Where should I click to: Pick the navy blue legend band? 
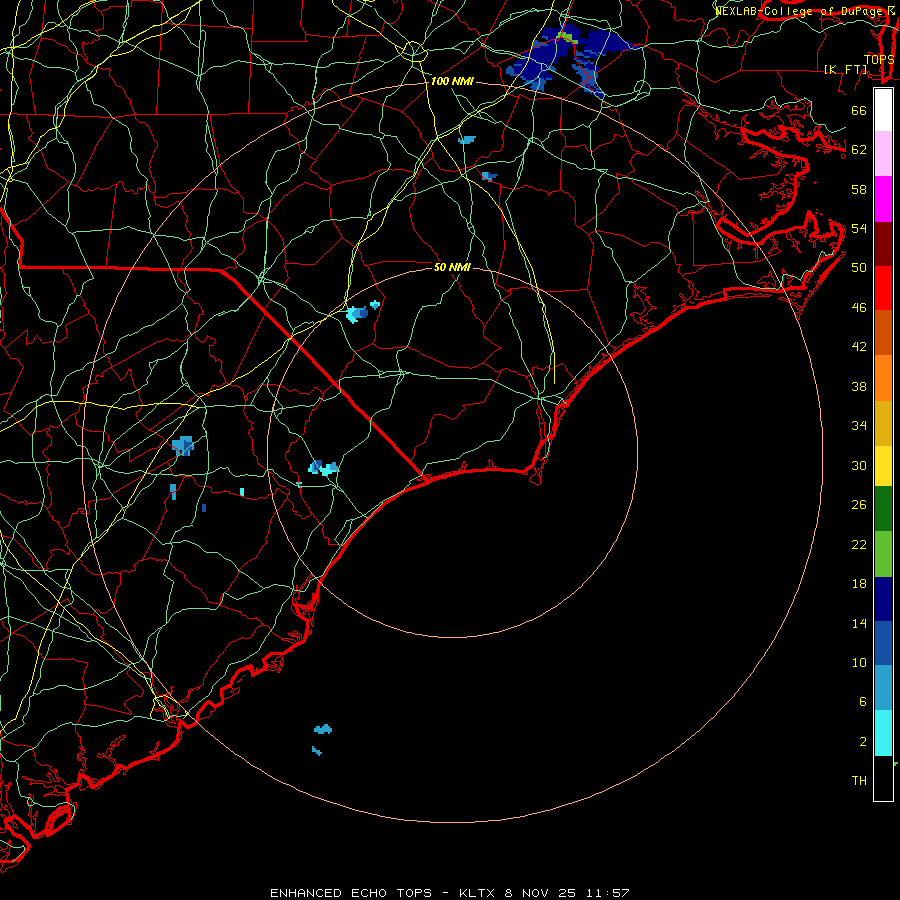pos(883,599)
